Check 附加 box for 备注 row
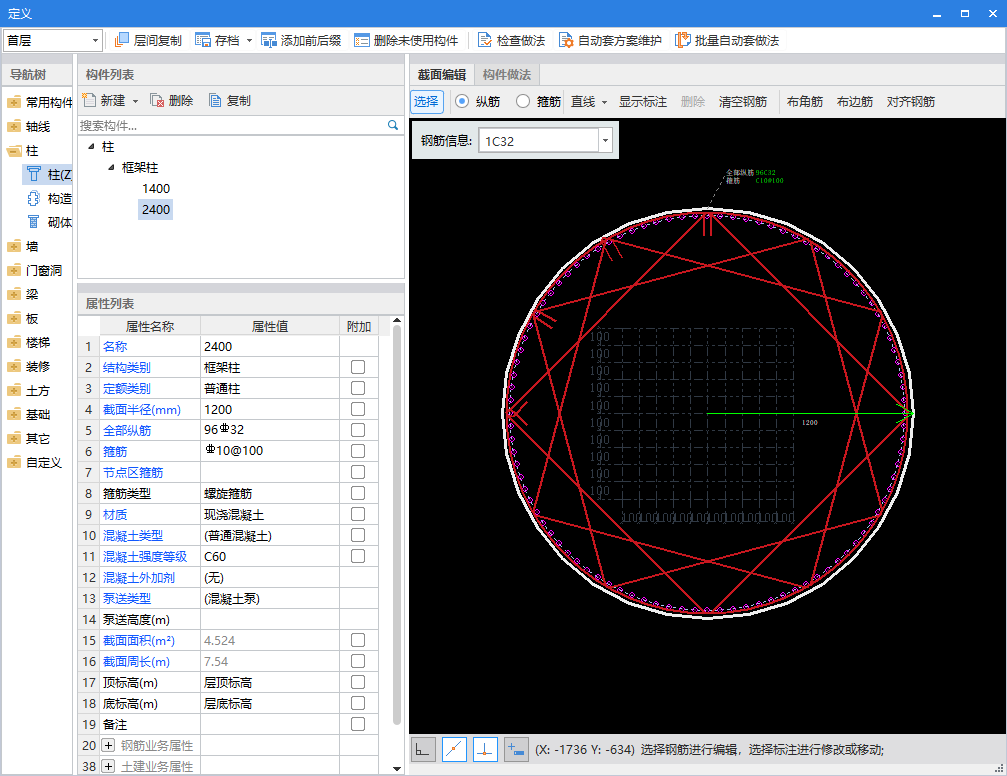Image resolution: width=1007 pixels, height=776 pixels. 358,724
